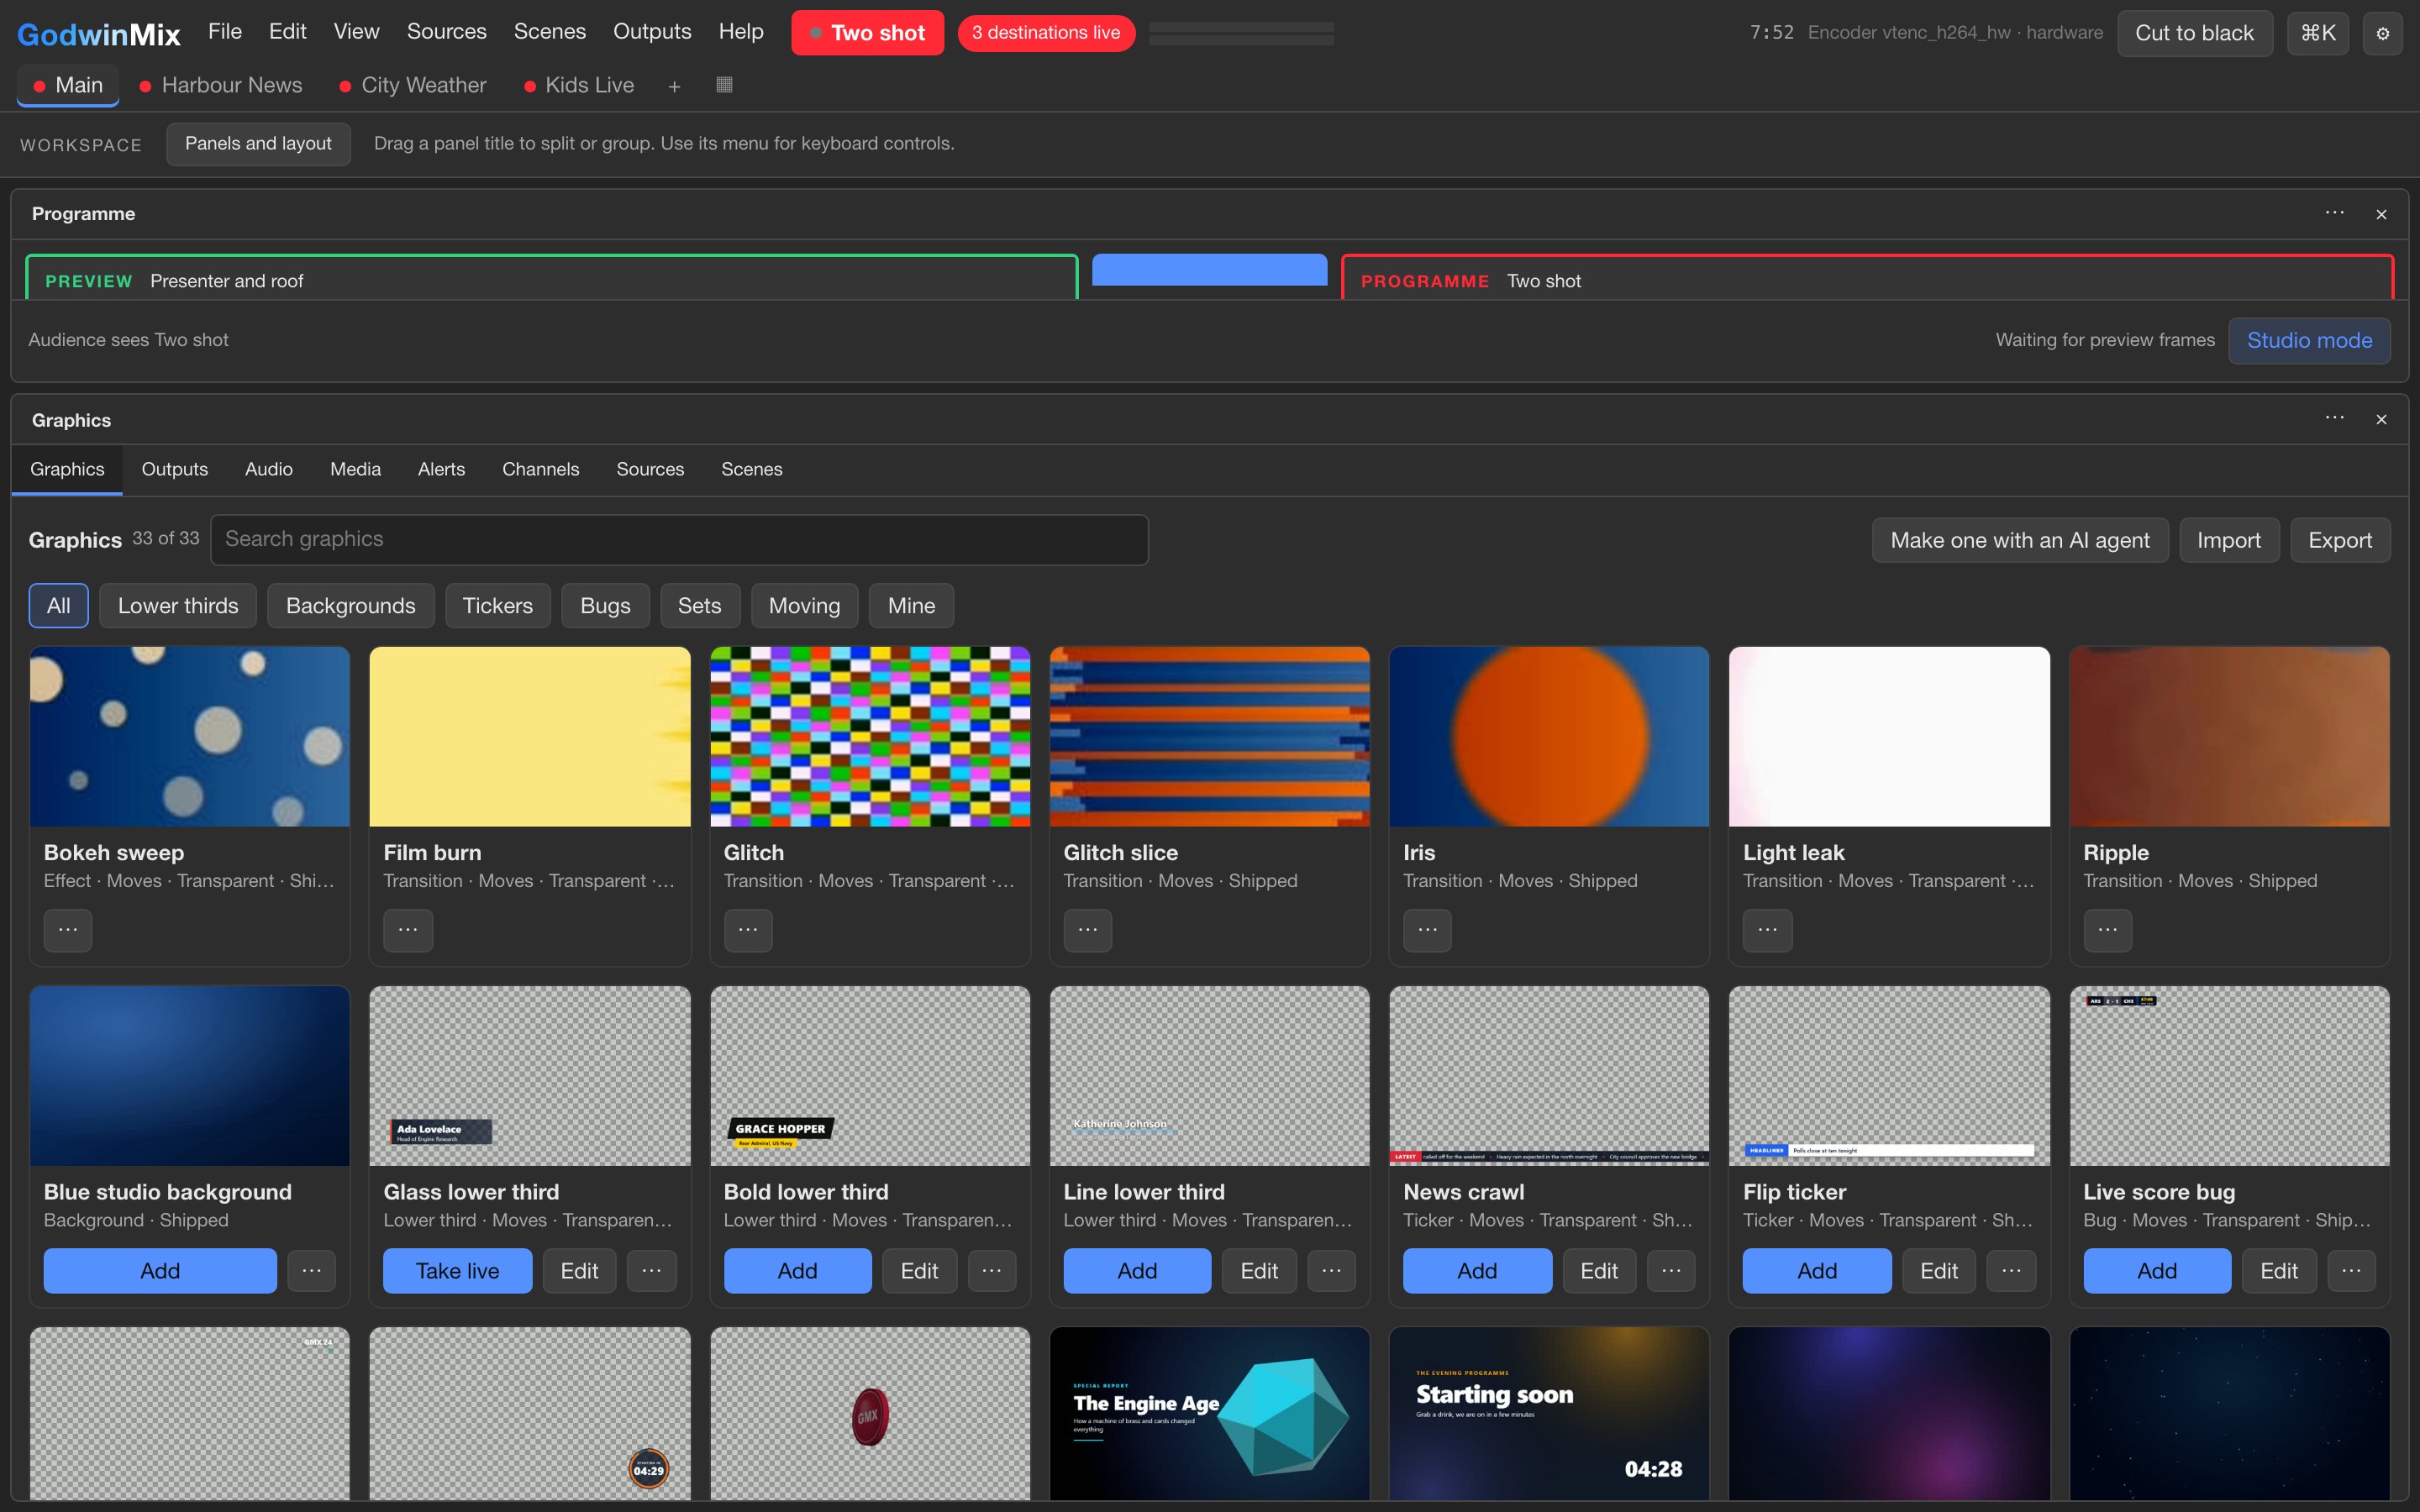2420x1512 pixels.
Task: Open the Graphics panel more-options menu
Action: (2334, 419)
